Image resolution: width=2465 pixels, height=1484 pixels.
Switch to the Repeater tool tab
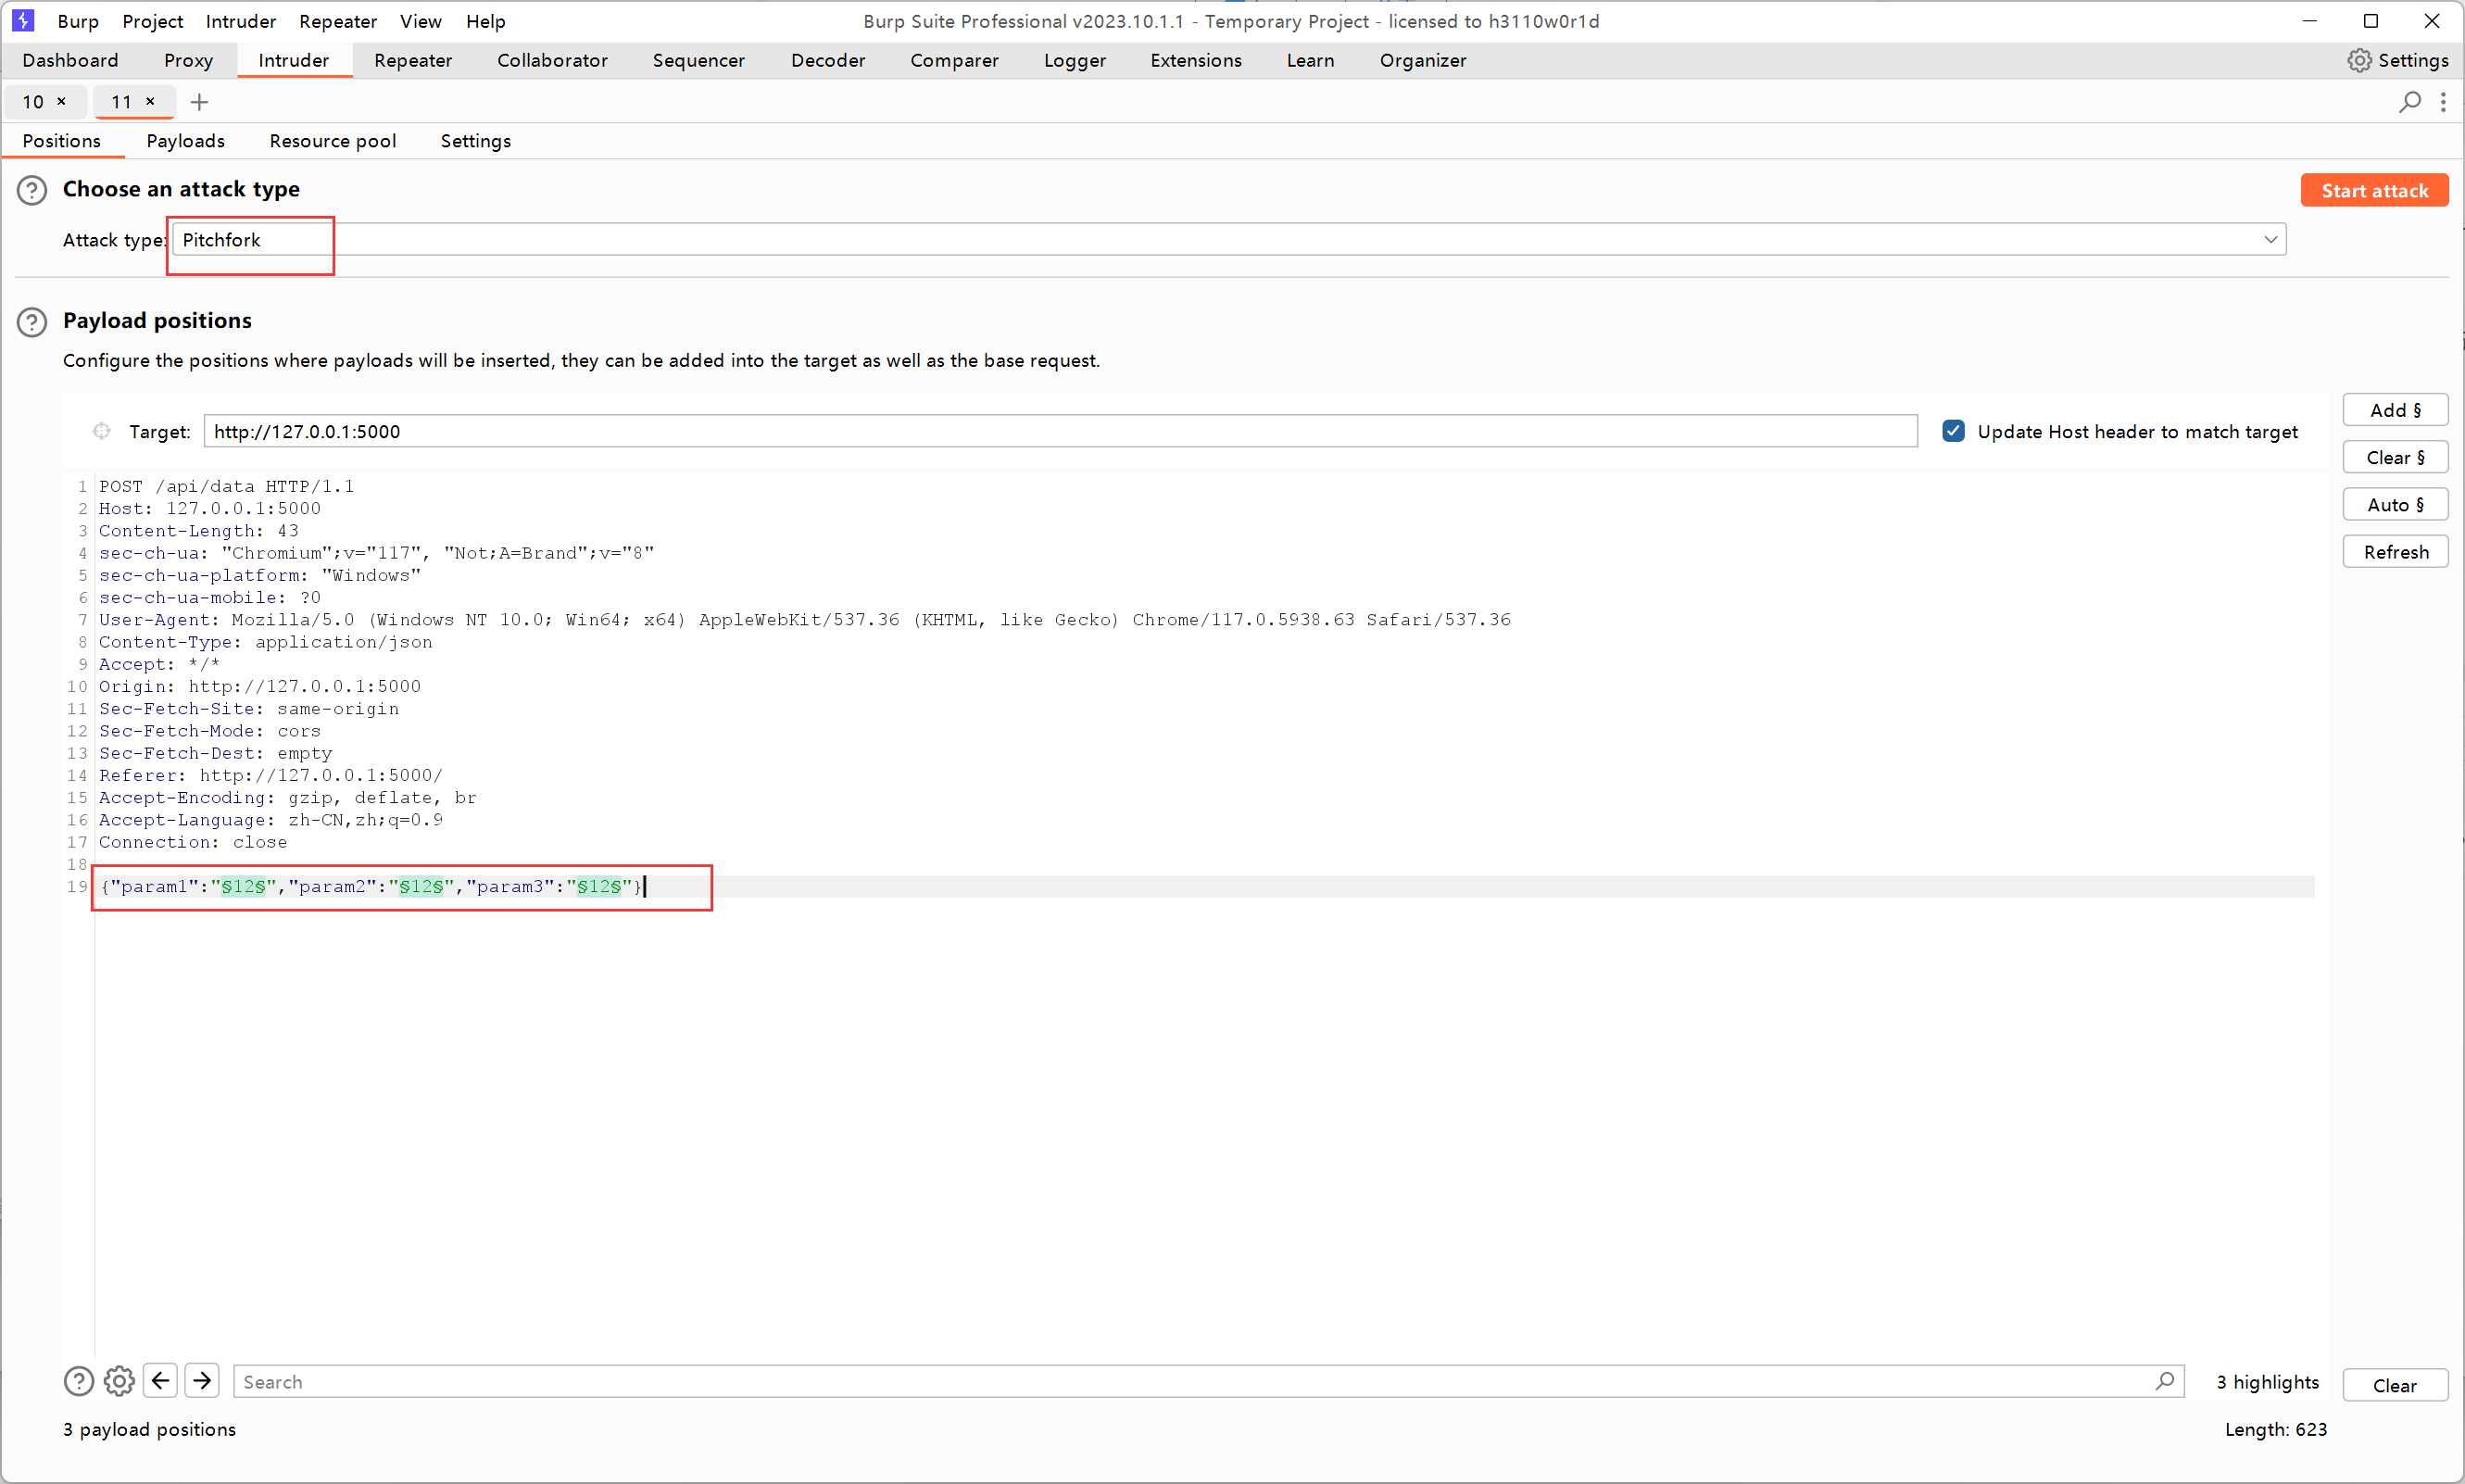(x=413, y=60)
